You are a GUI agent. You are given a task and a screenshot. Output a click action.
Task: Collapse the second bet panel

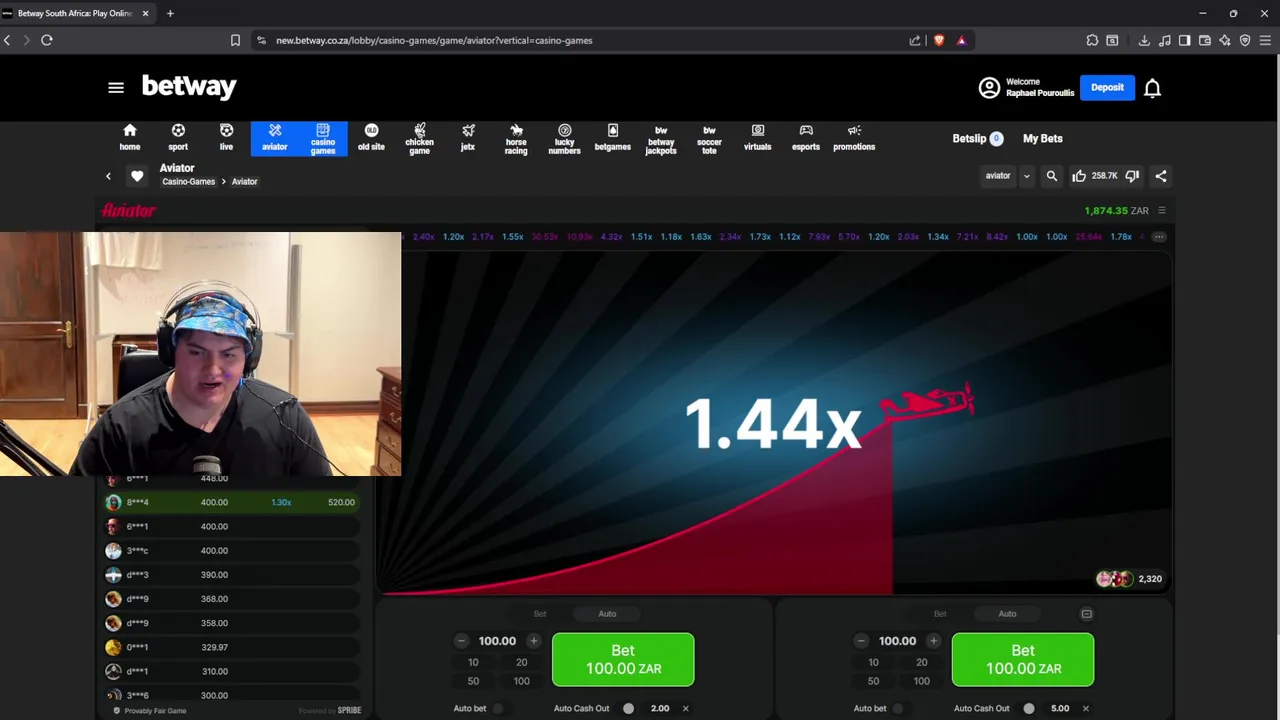pos(1086,614)
